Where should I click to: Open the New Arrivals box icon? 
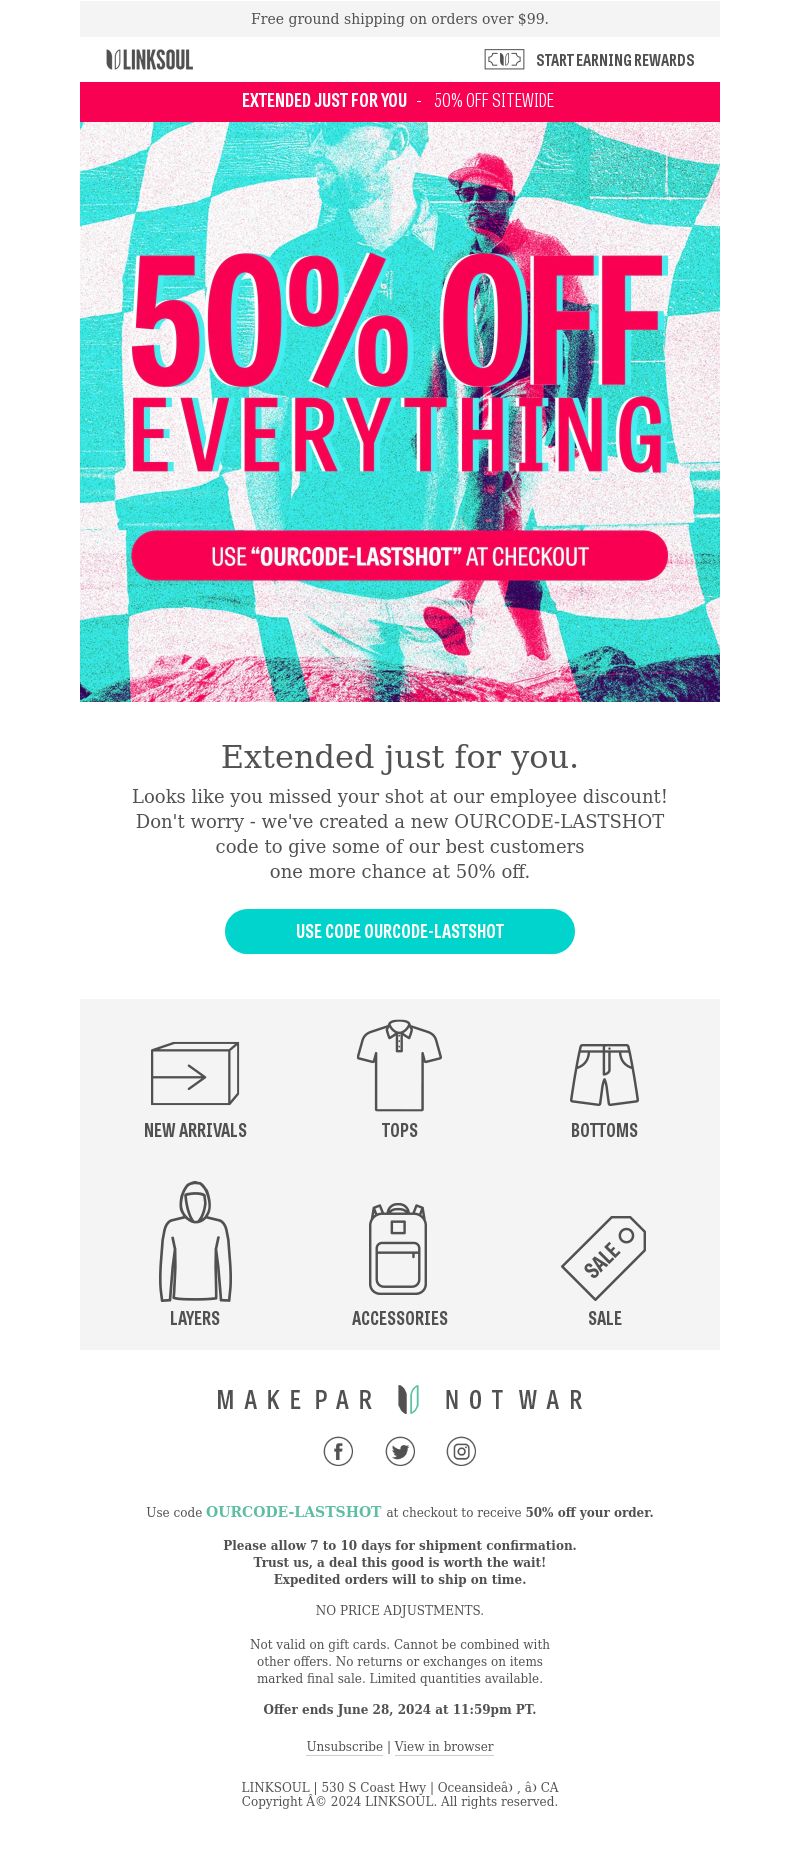(x=195, y=1073)
